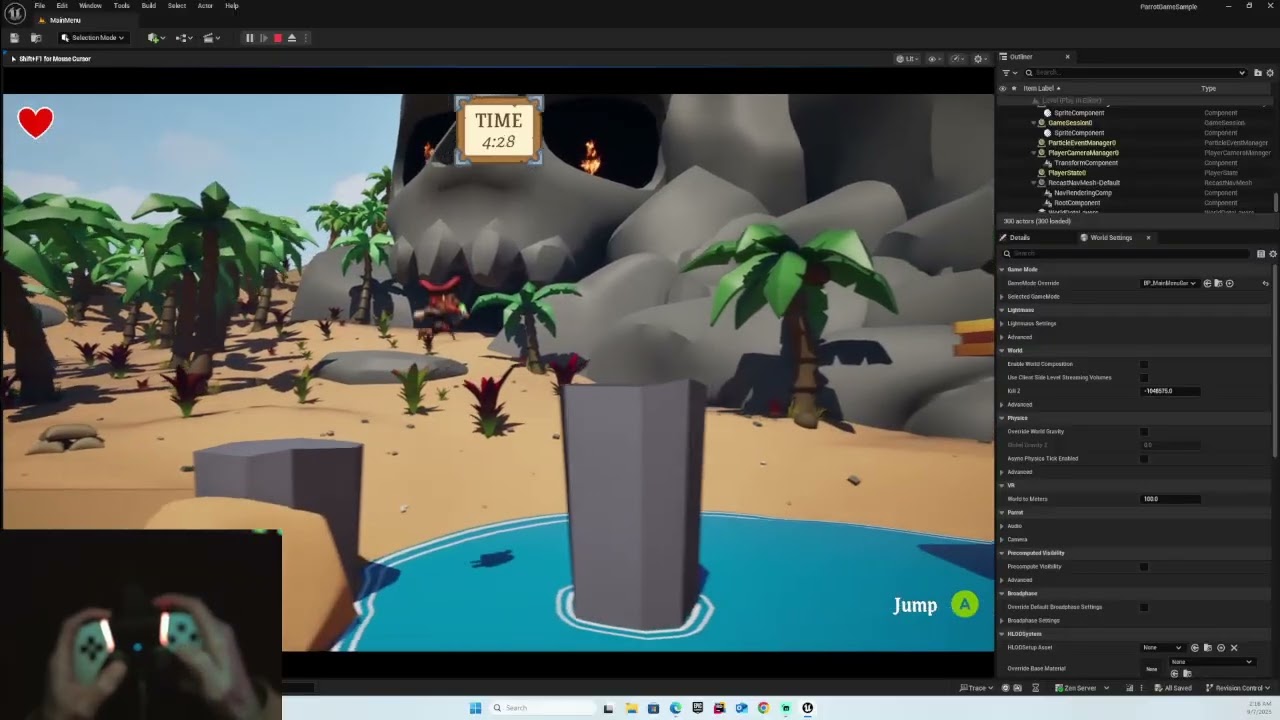Viewport: 1280px width, 720px height.
Task: Reset GameMode Override to default value
Action: [1265, 283]
